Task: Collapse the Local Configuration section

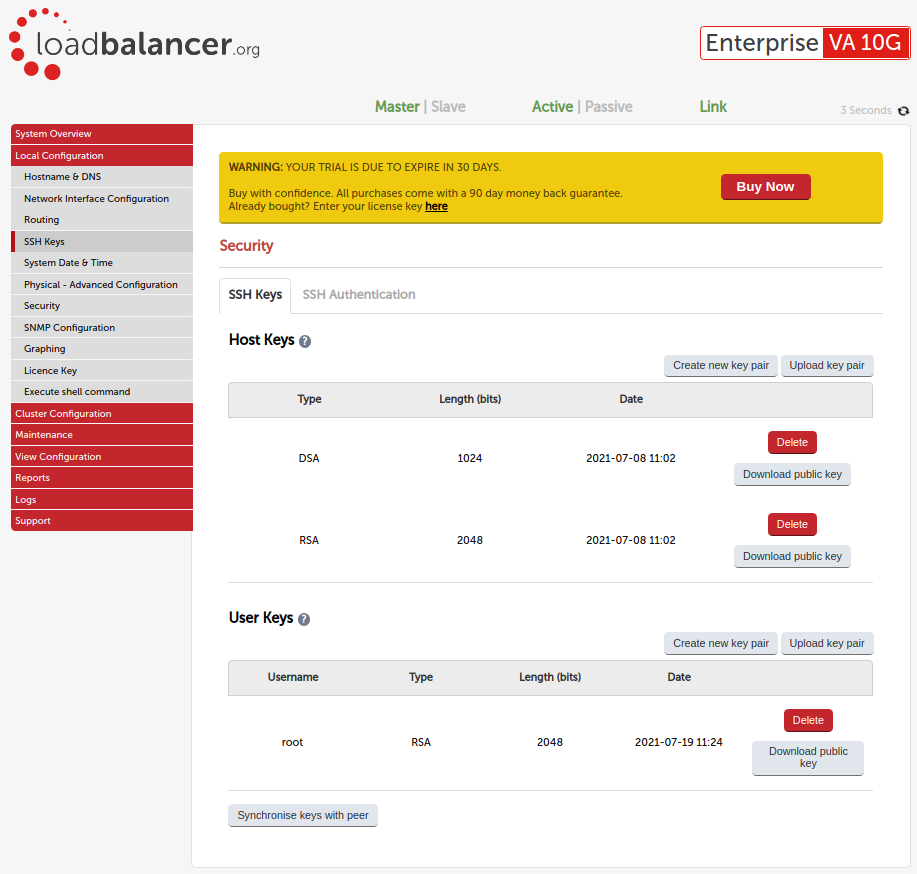Action: [x=101, y=156]
